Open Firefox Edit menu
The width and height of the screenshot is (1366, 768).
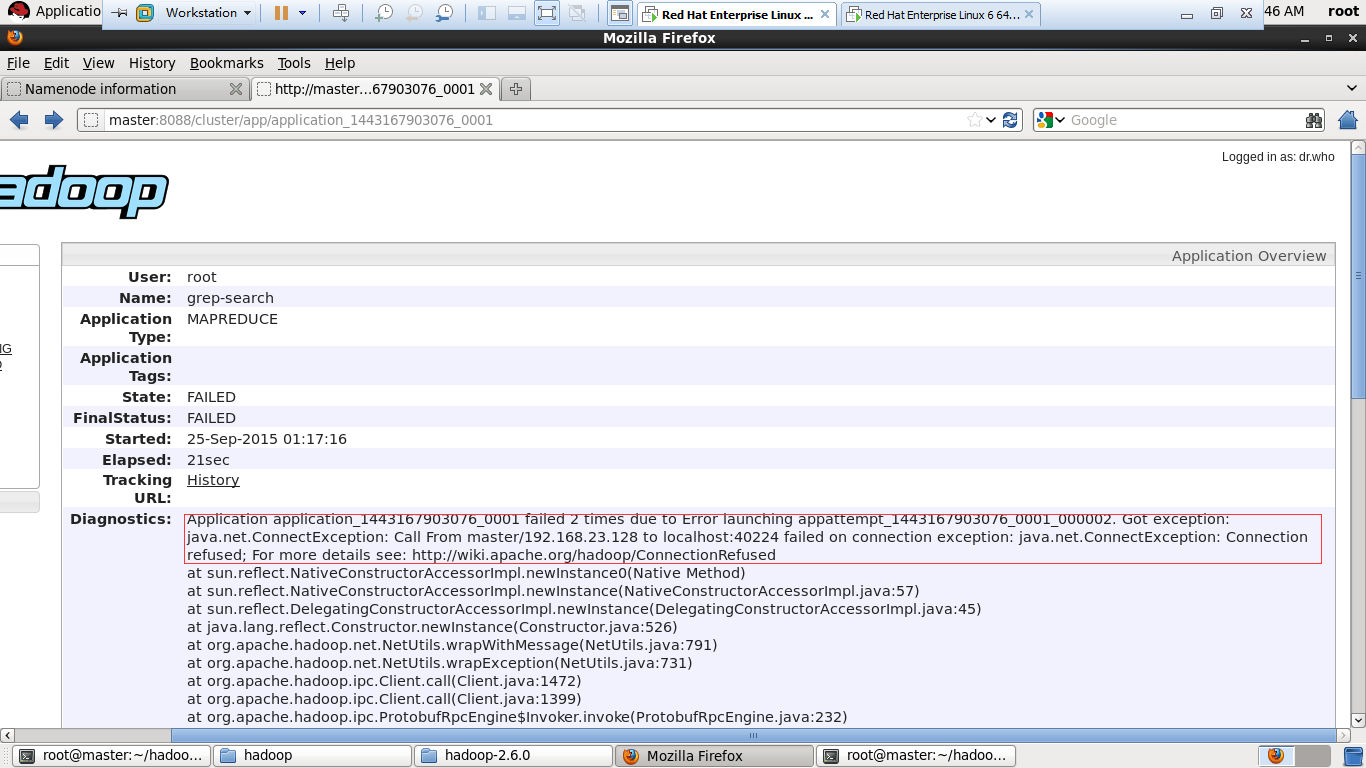[56, 63]
